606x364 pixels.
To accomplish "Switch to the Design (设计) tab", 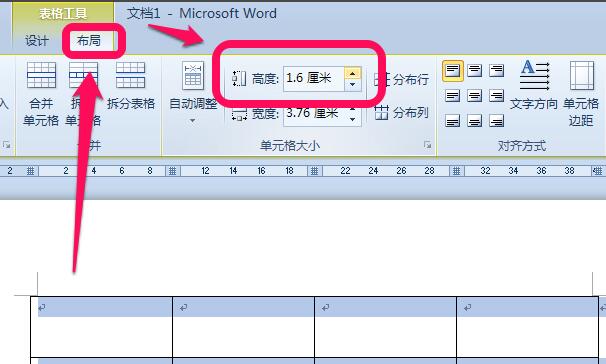I will click(x=37, y=41).
